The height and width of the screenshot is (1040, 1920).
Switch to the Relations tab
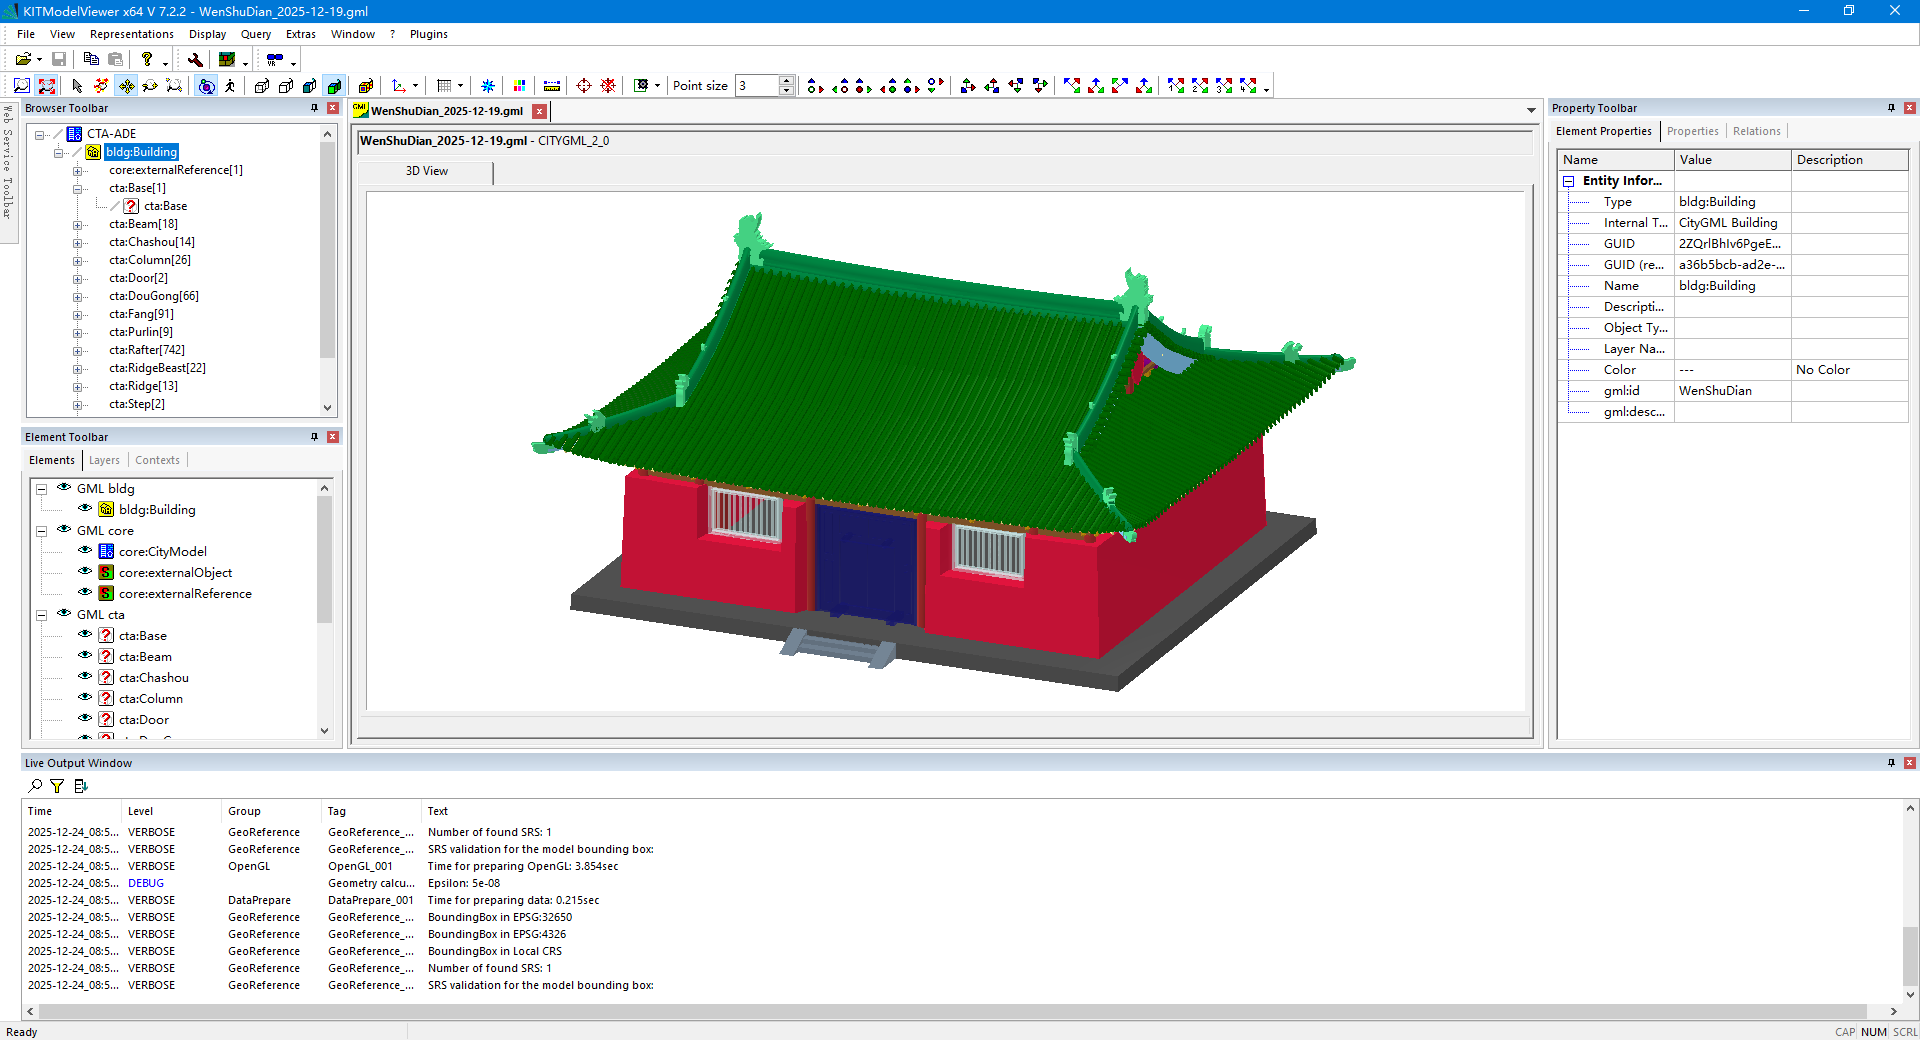[x=1756, y=131]
